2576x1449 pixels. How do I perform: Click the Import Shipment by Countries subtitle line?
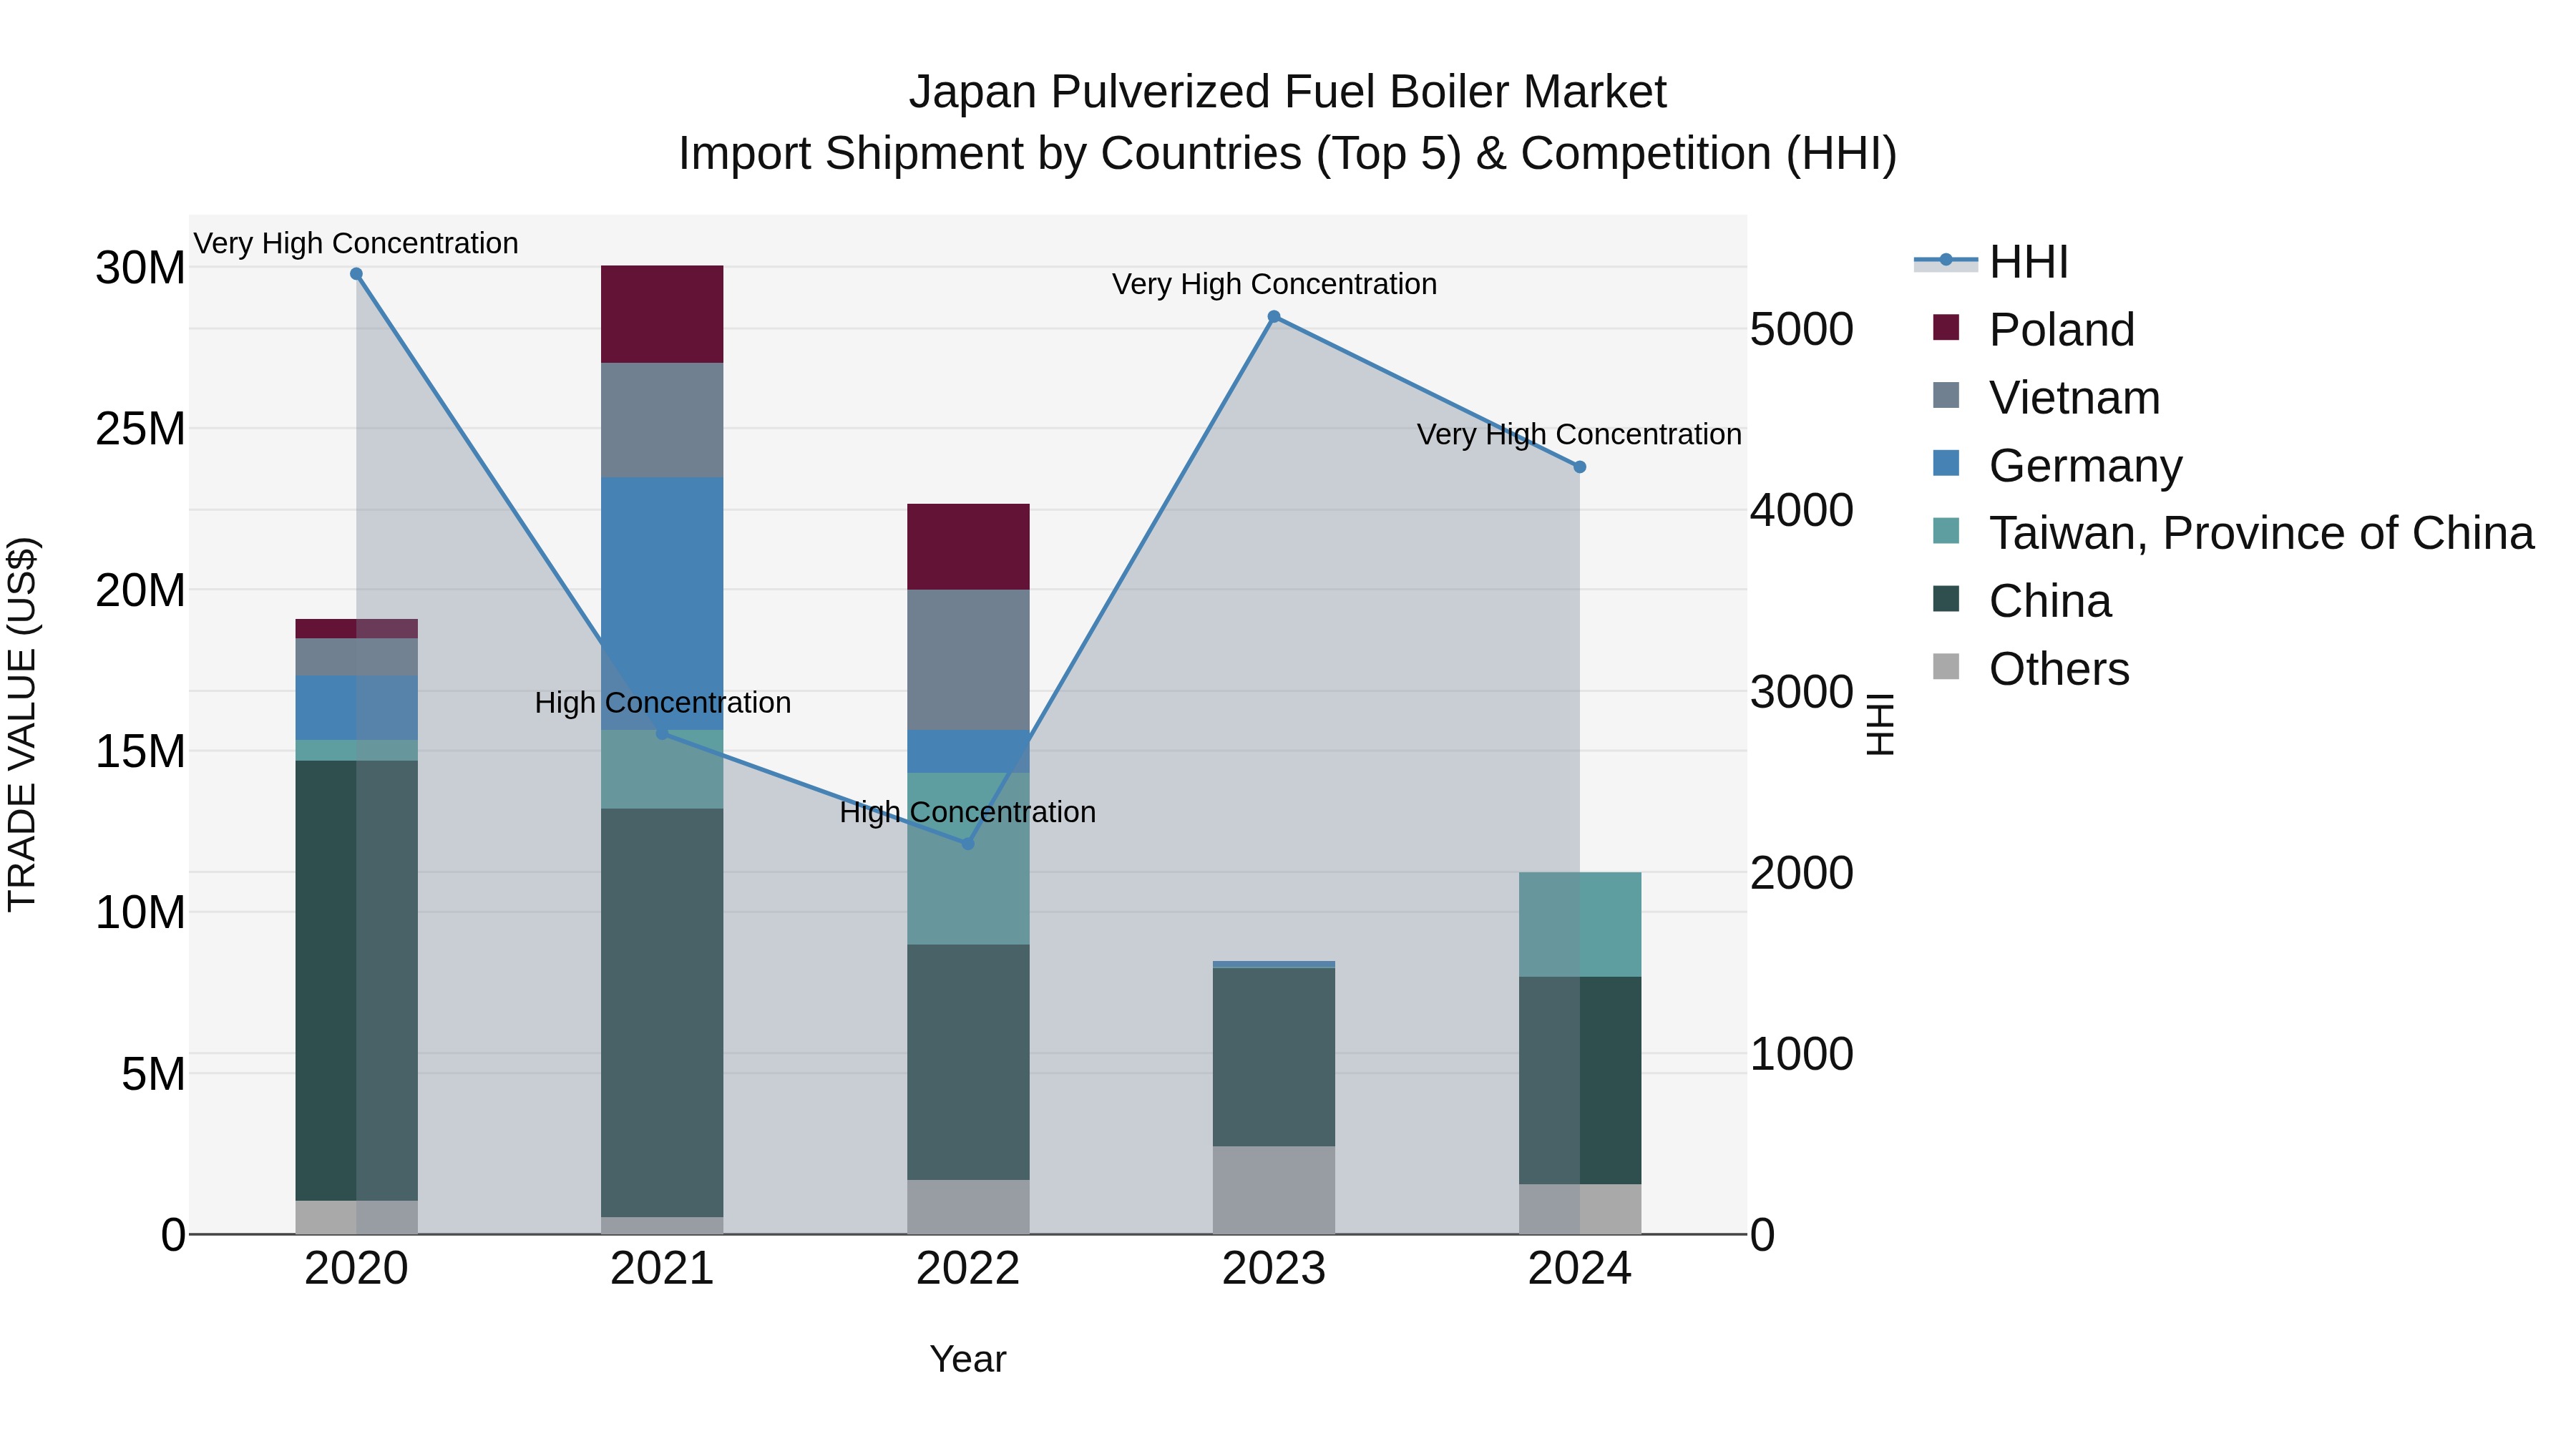(x=1287, y=154)
